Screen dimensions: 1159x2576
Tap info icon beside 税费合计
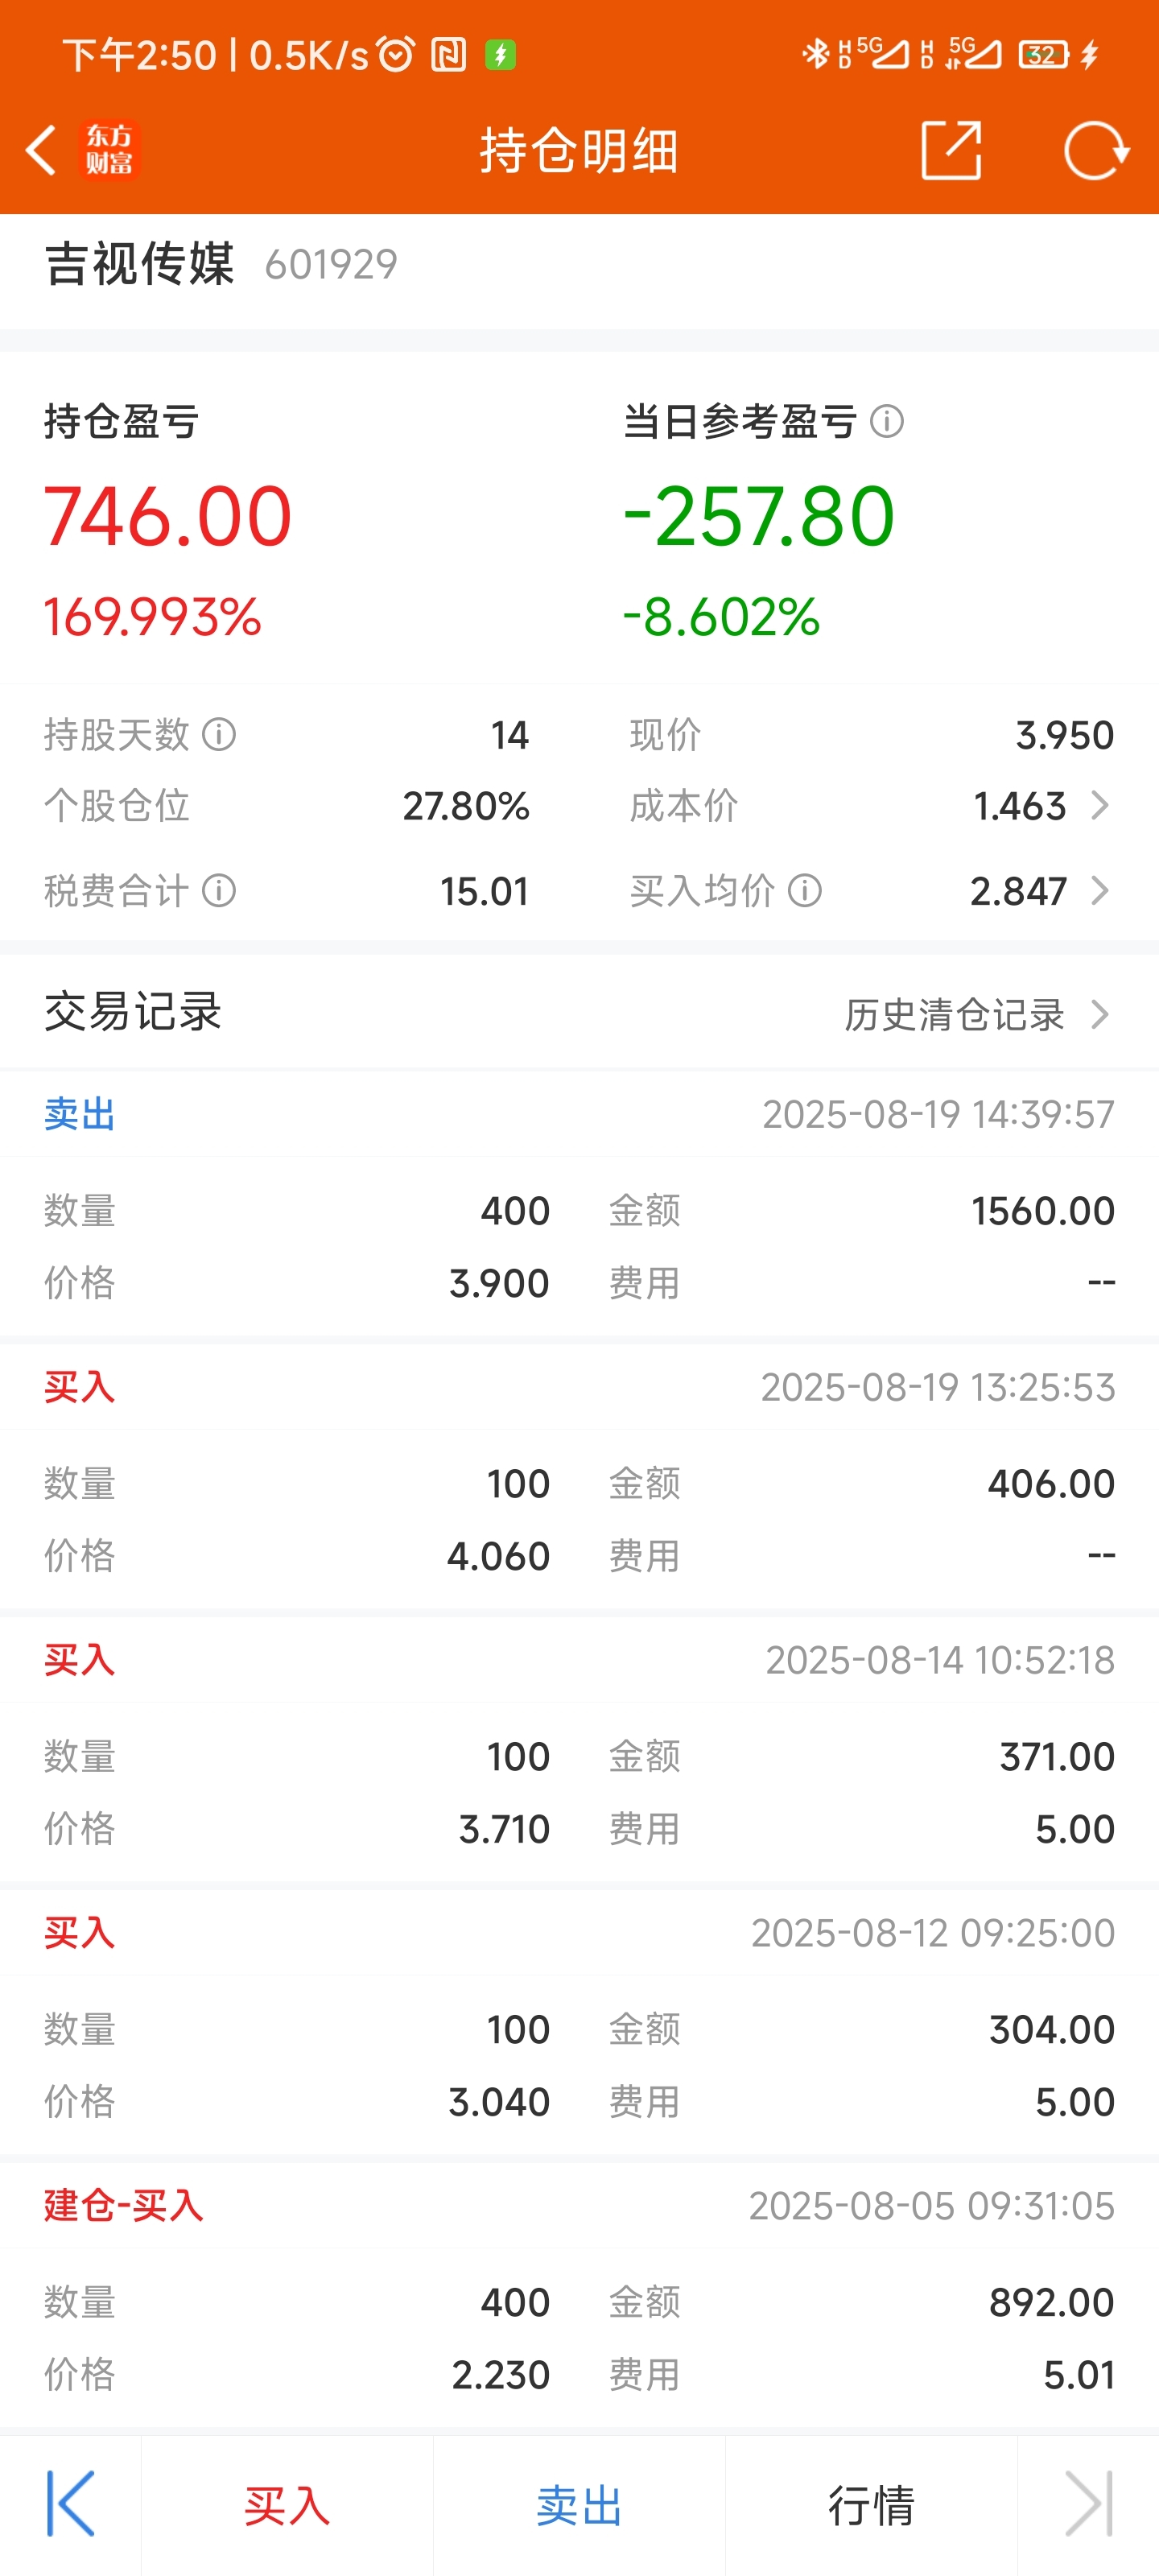coord(219,890)
